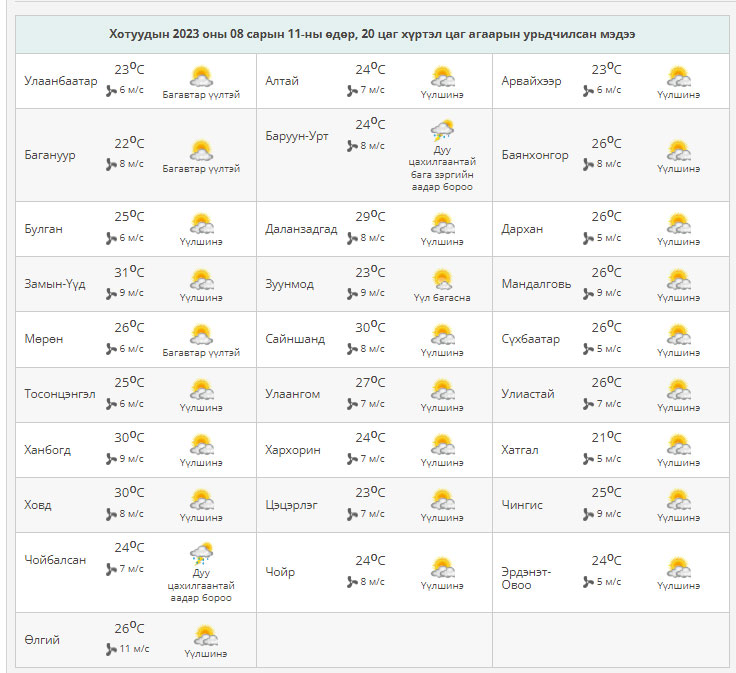Screen dimensions: 736x673
Task: Click the wind icon beside Өлгий 11 м/с
Action: (x=112, y=649)
